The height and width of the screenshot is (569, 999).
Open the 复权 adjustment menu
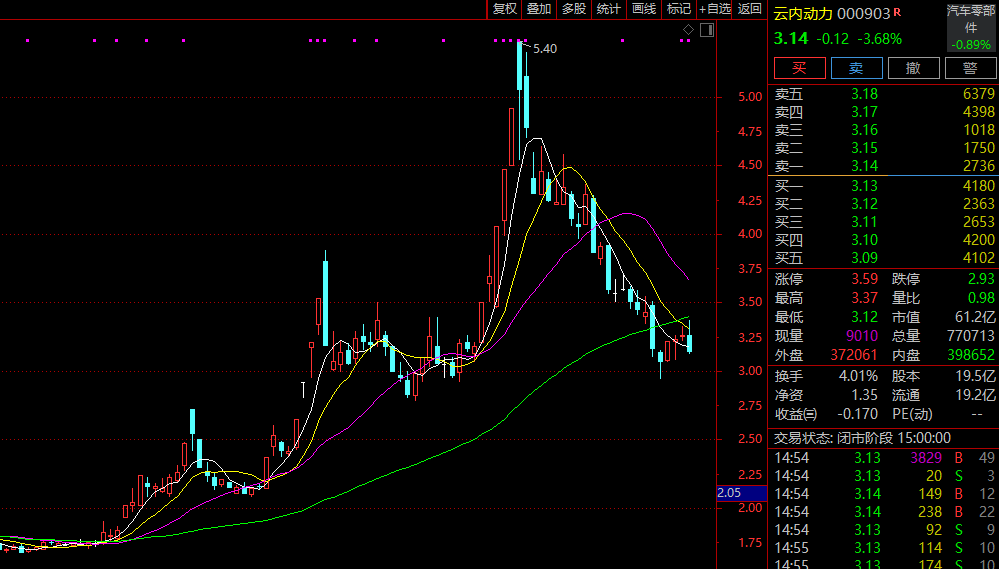tap(505, 9)
